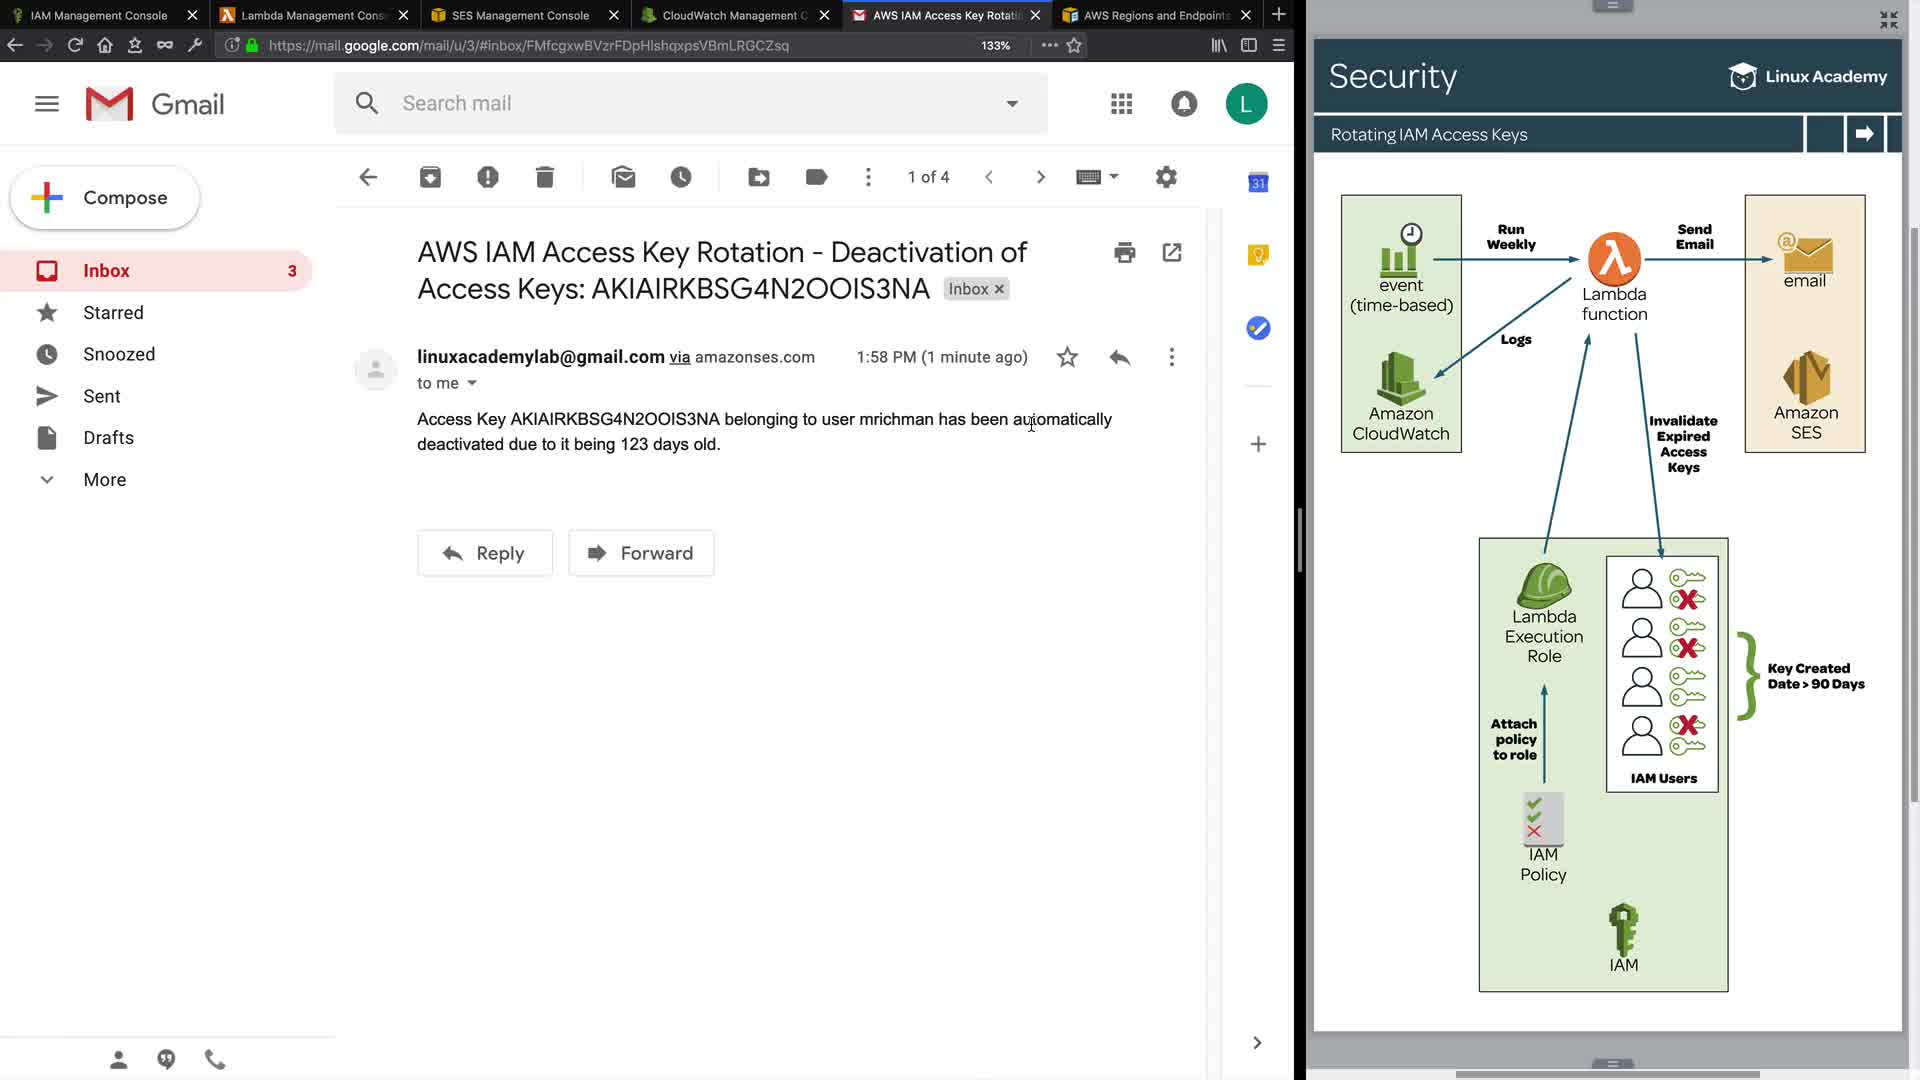Delete the email with trash icon

pyautogui.click(x=544, y=177)
